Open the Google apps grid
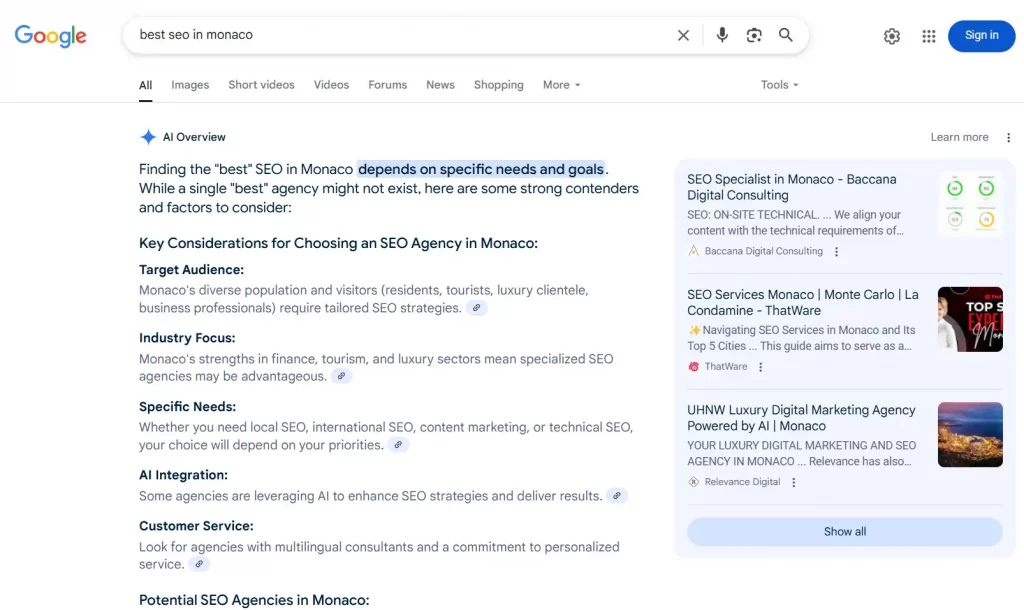 click(x=929, y=36)
